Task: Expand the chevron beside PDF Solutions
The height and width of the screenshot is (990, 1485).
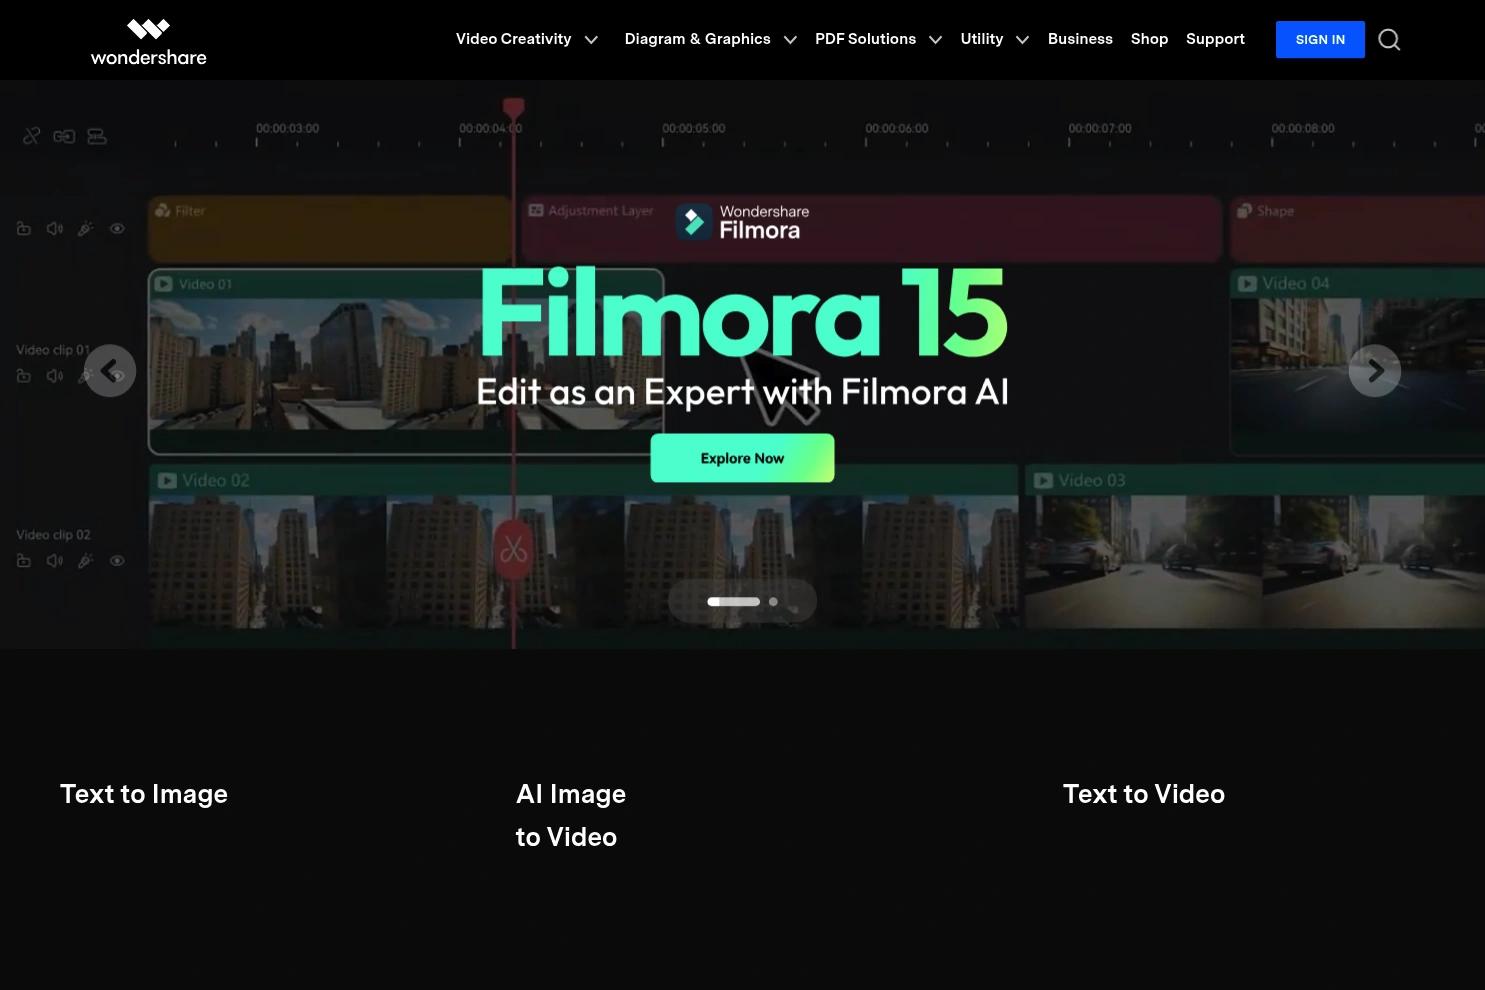Action: tap(935, 40)
